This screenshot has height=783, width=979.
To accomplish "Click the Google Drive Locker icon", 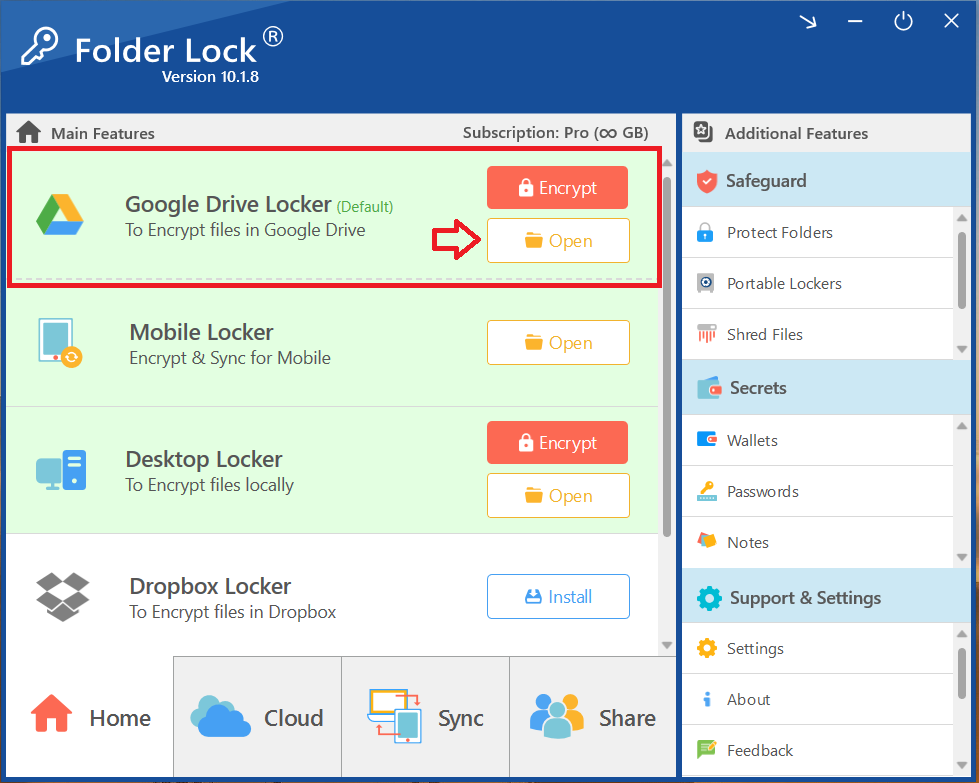I will (x=60, y=215).
